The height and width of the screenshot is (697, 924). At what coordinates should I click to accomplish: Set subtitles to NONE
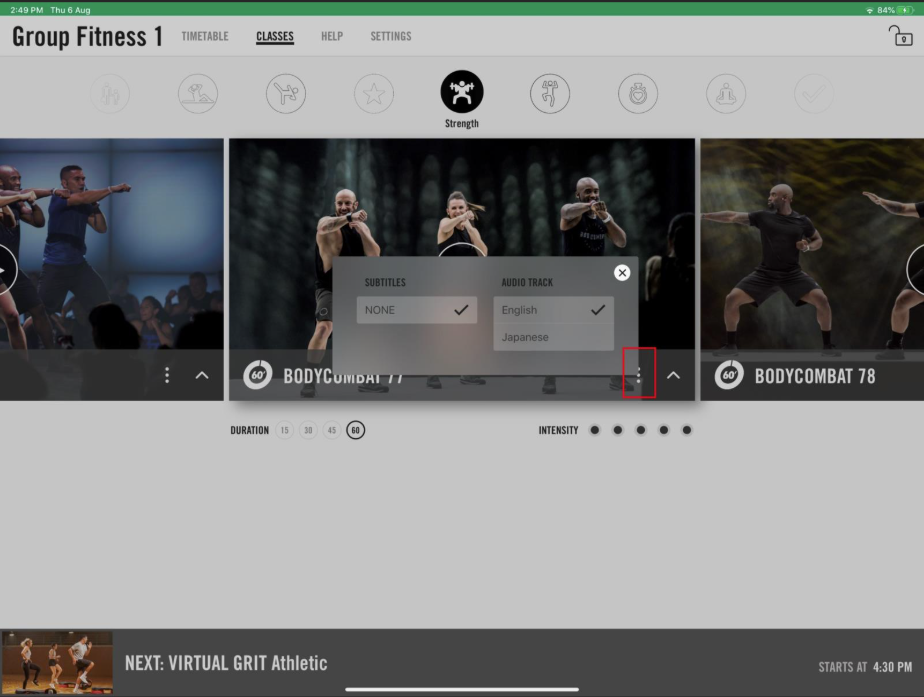tap(417, 310)
